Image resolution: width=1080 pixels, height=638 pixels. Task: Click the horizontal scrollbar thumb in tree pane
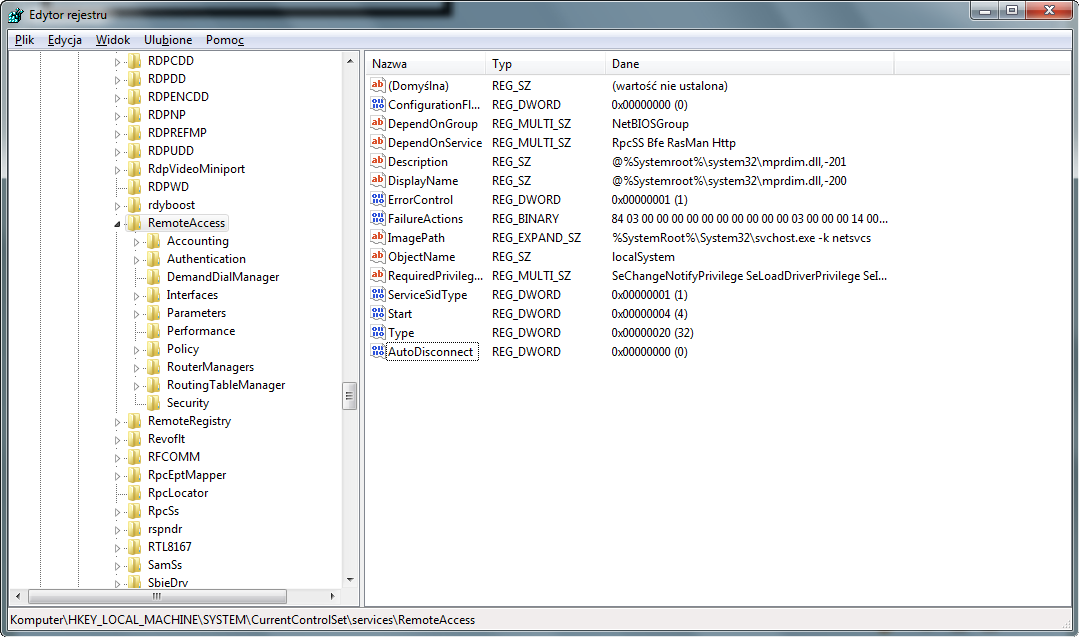click(x=157, y=596)
